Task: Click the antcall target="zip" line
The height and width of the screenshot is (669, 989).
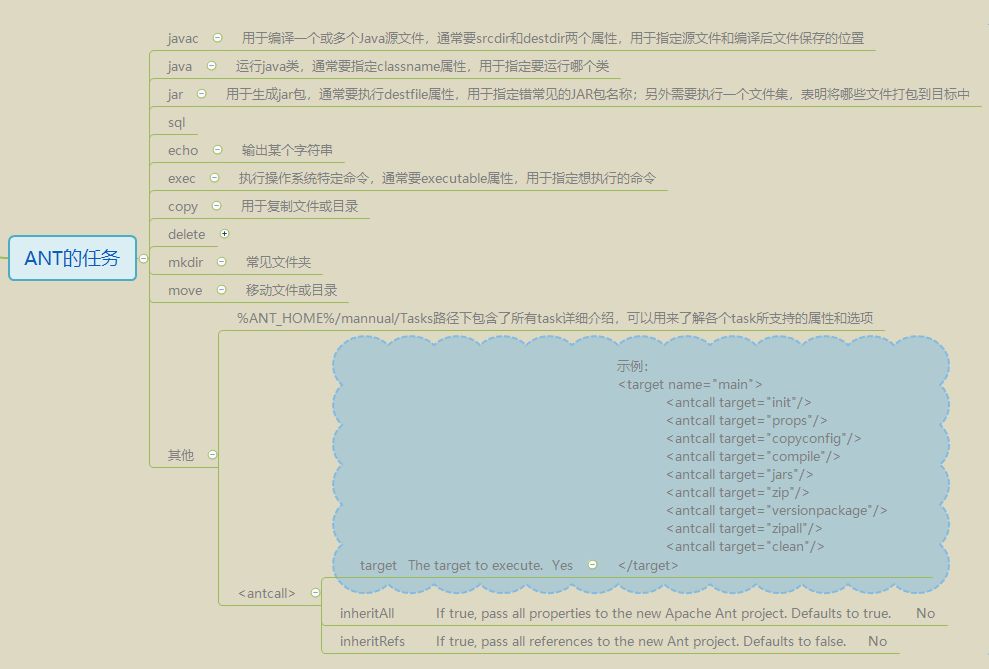Action: coord(738,492)
